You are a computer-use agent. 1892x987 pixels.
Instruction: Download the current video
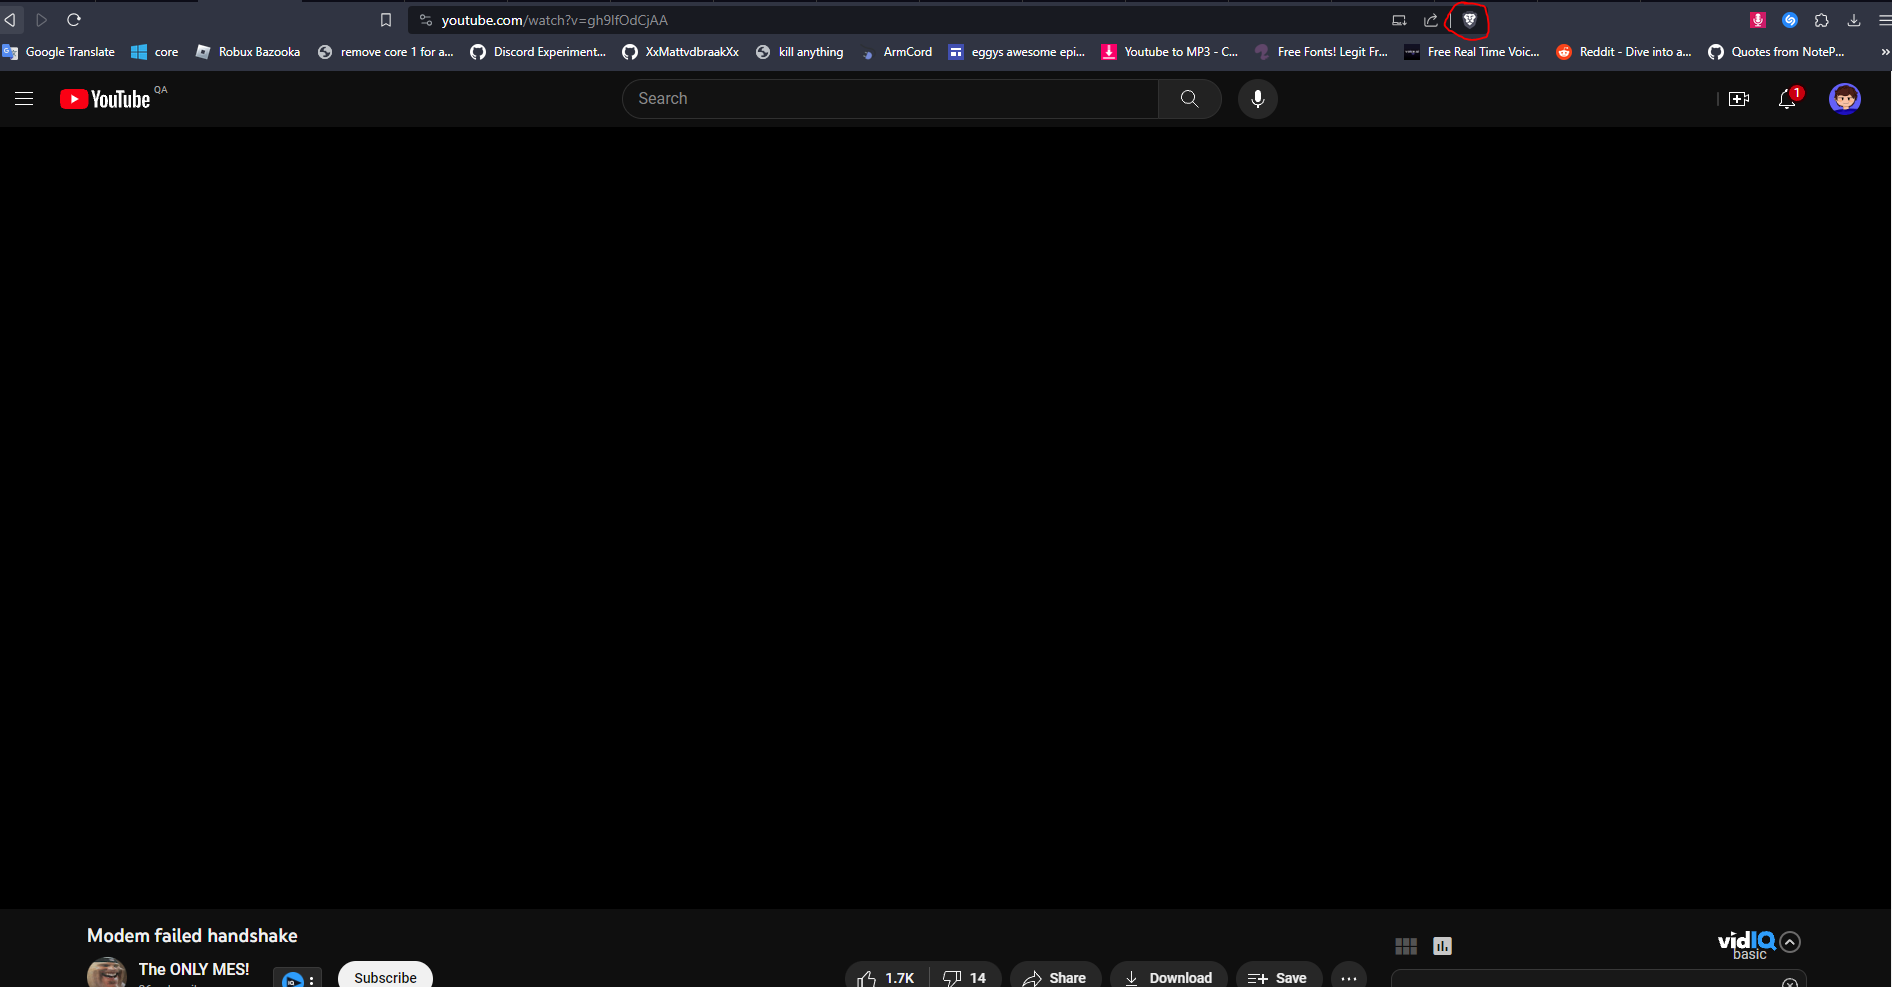point(1168,977)
